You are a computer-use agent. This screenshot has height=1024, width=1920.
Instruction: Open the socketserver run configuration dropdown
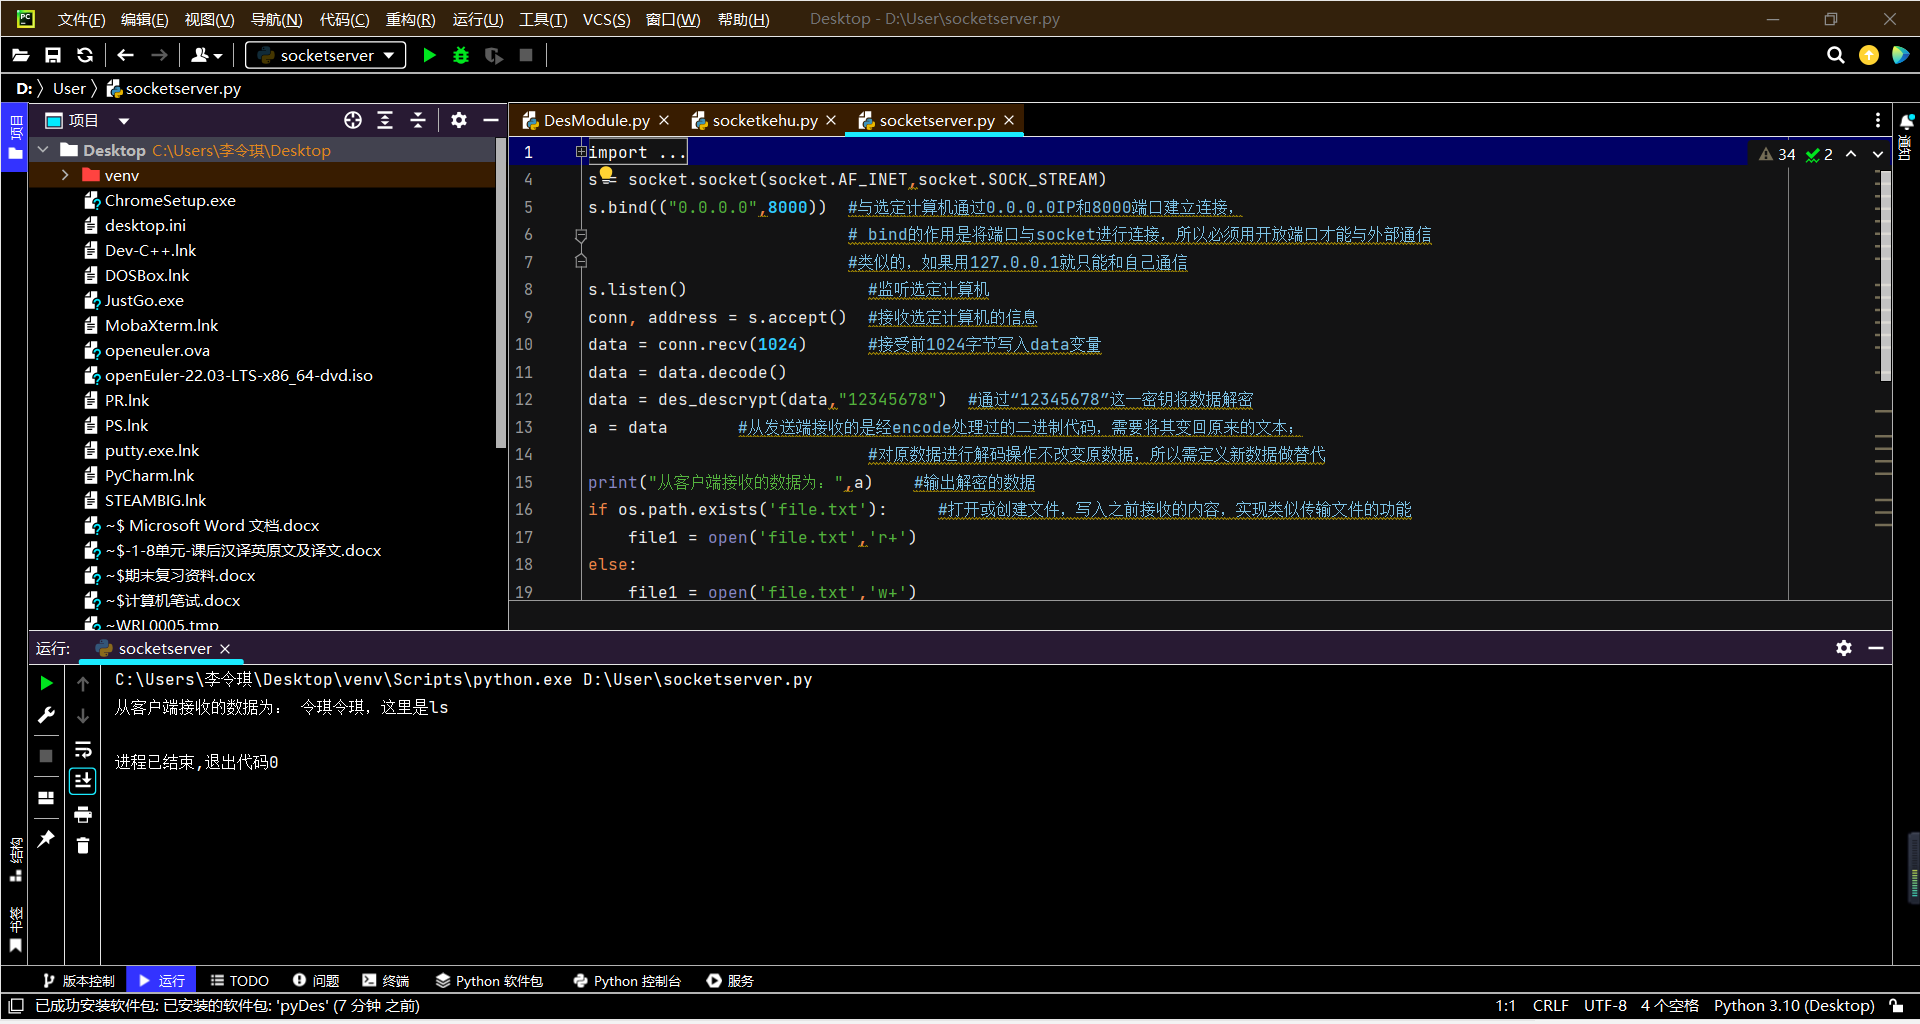click(326, 55)
